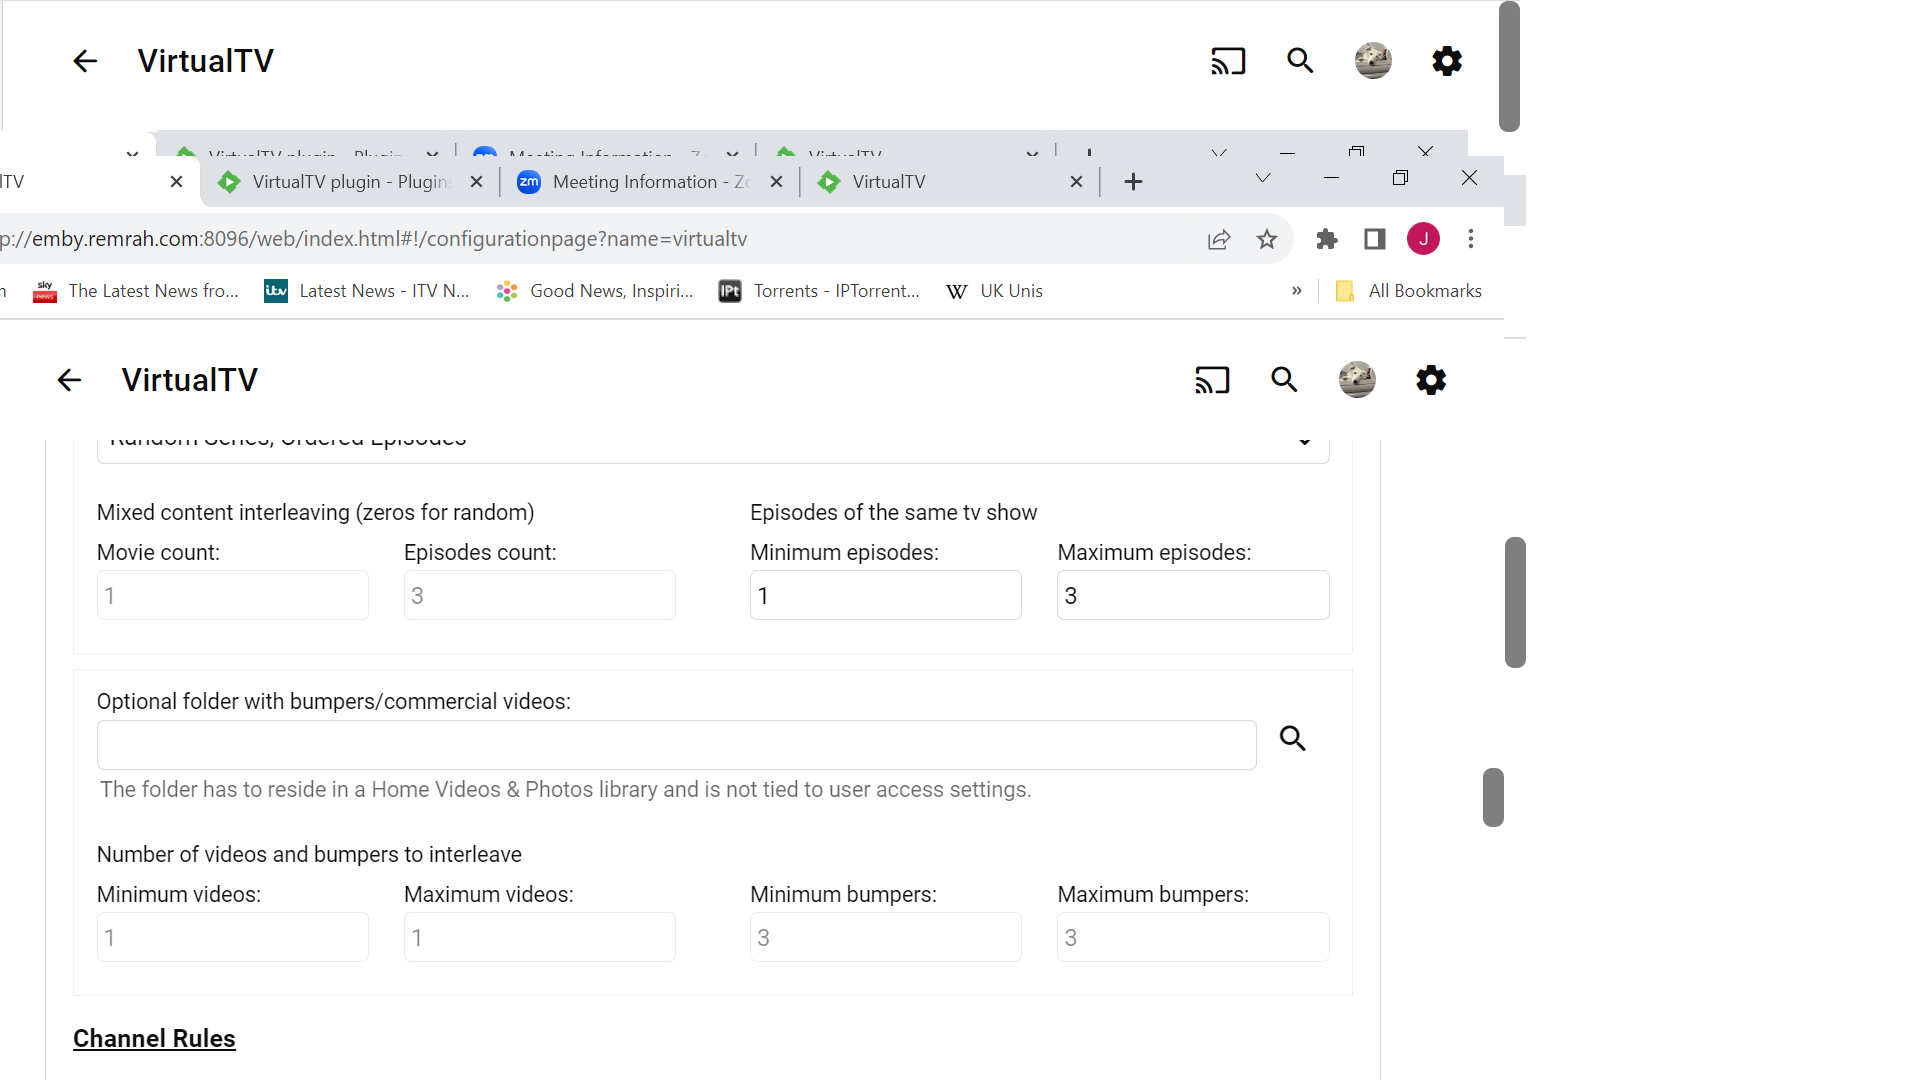Bookmark this page with the star icon
The width and height of the screenshot is (1920, 1080).
(x=1267, y=239)
